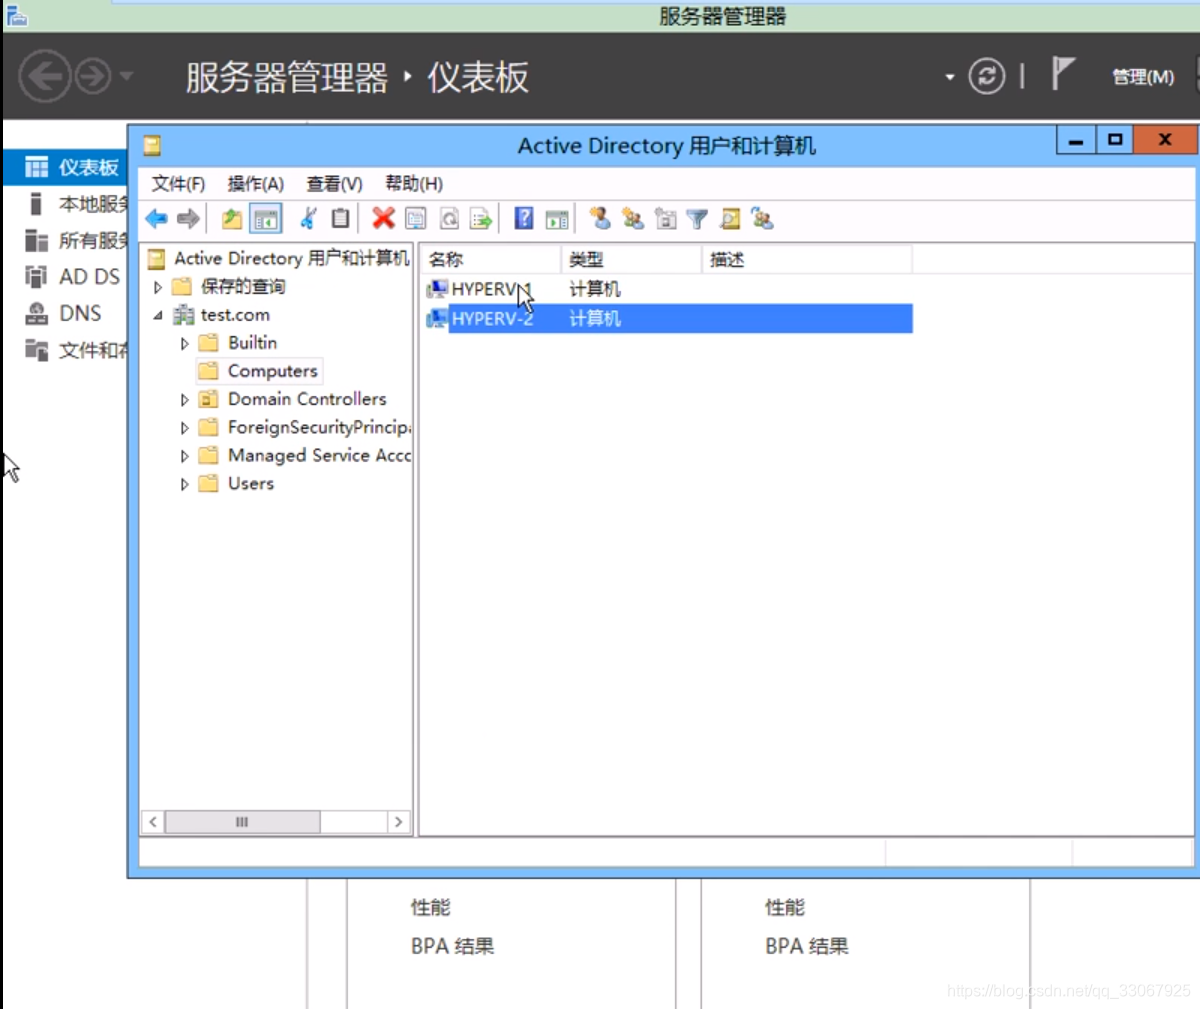Image resolution: width=1200 pixels, height=1009 pixels.
Task: Click the create new organizational unit icon
Action: pyautogui.click(x=665, y=219)
